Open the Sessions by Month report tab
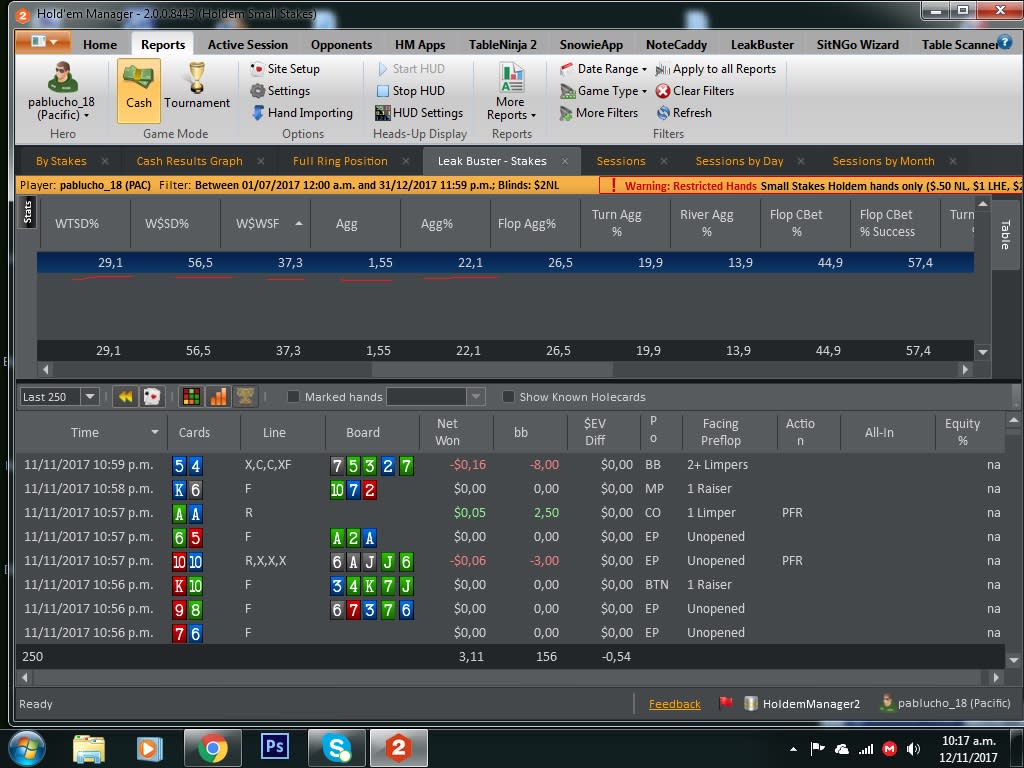 883,161
